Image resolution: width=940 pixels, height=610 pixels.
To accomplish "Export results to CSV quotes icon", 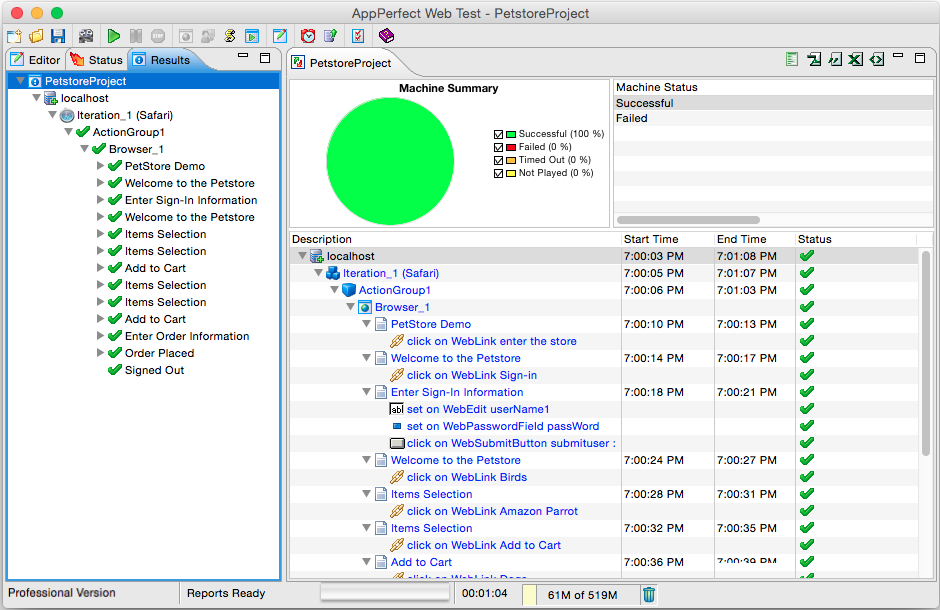I will point(835,59).
